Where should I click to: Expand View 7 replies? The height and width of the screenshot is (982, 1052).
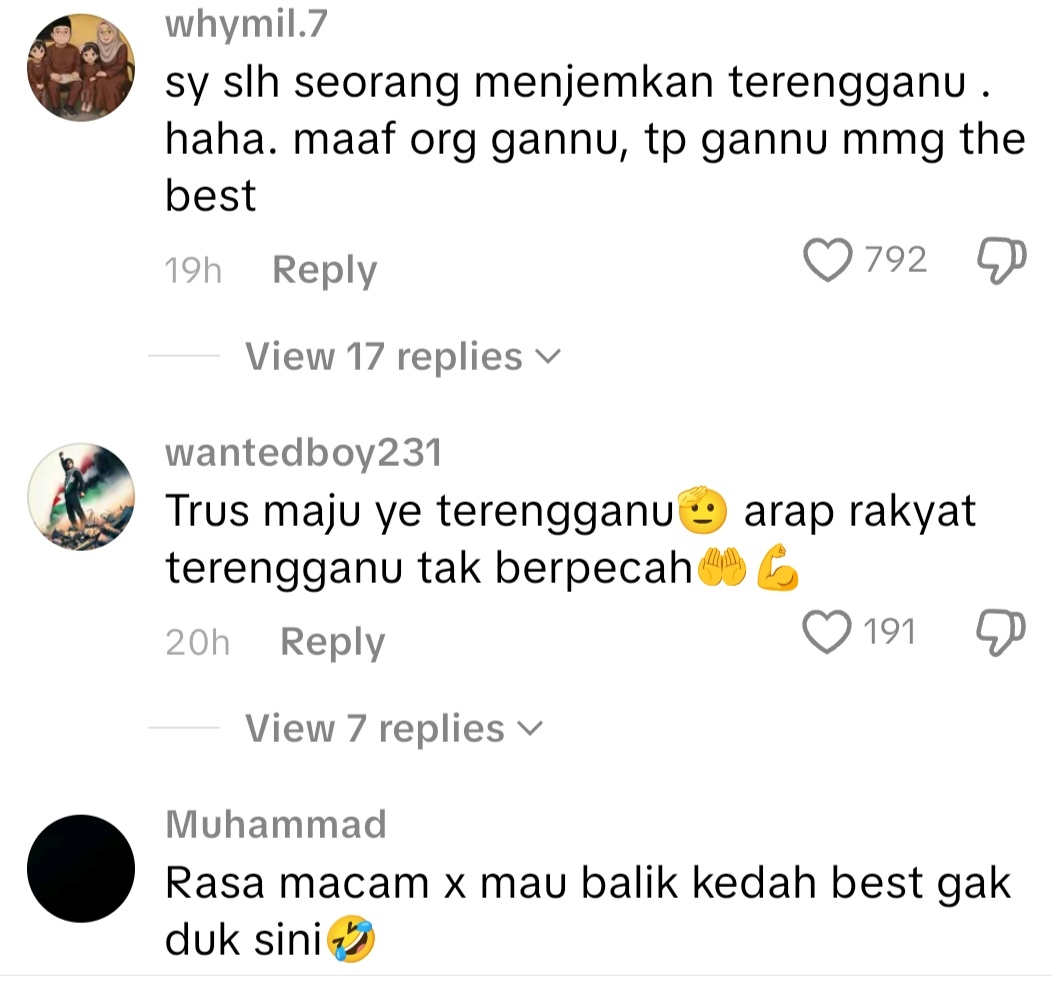click(393, 728)
